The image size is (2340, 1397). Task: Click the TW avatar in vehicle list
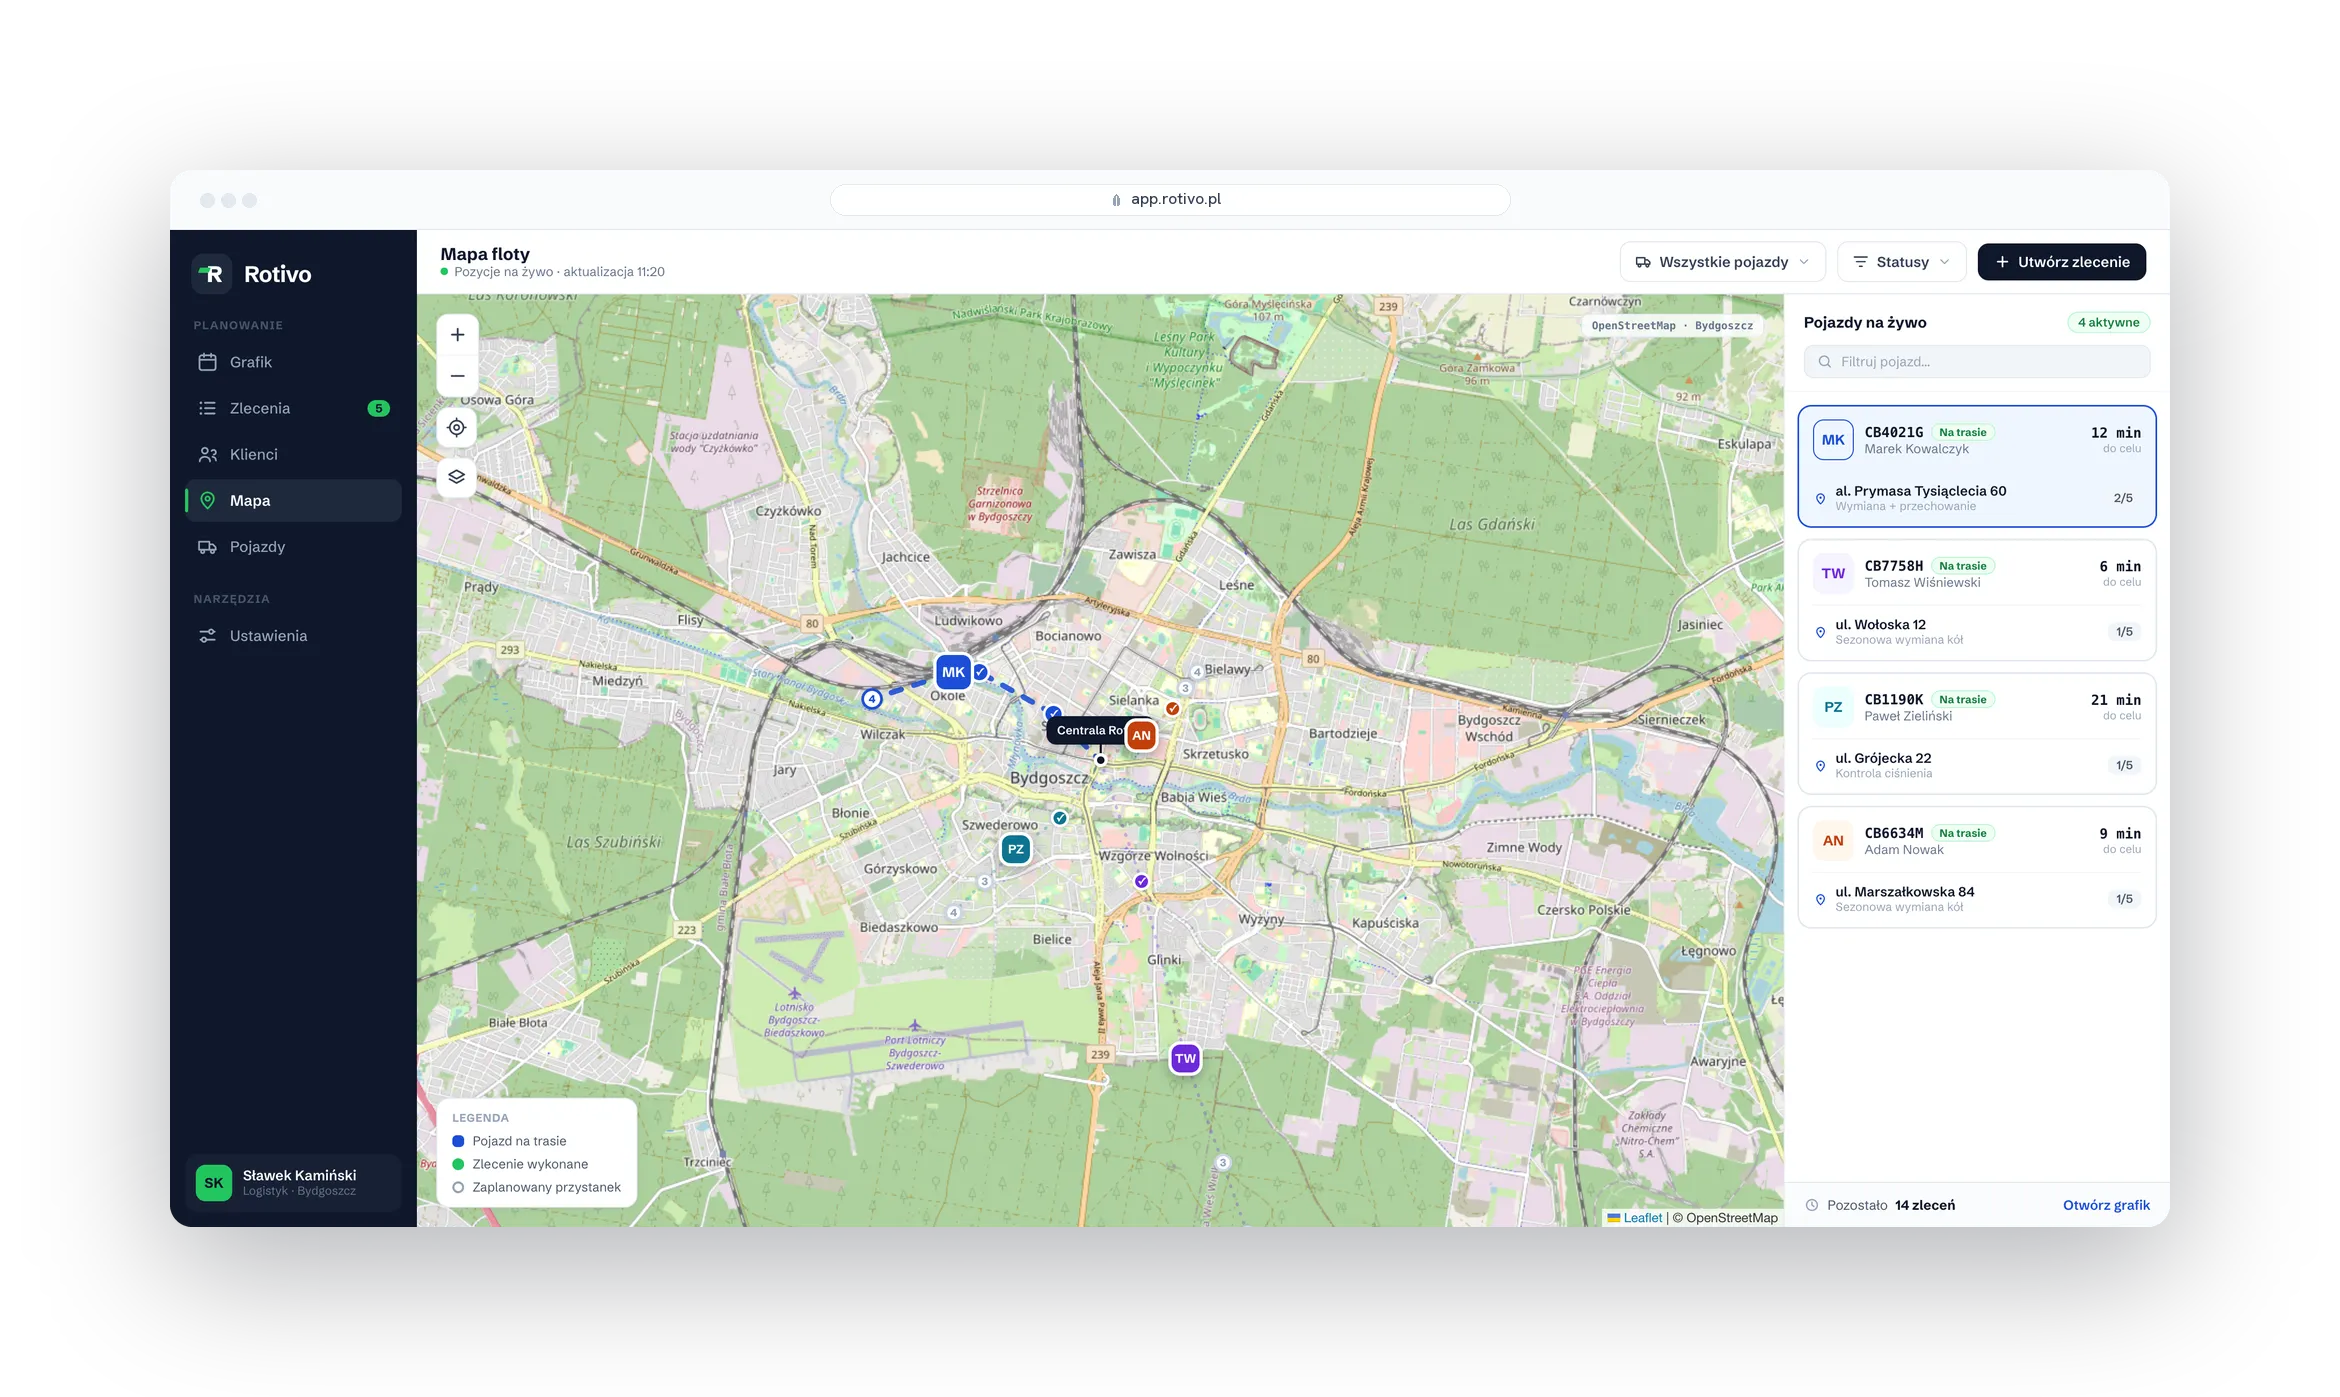1833,574
